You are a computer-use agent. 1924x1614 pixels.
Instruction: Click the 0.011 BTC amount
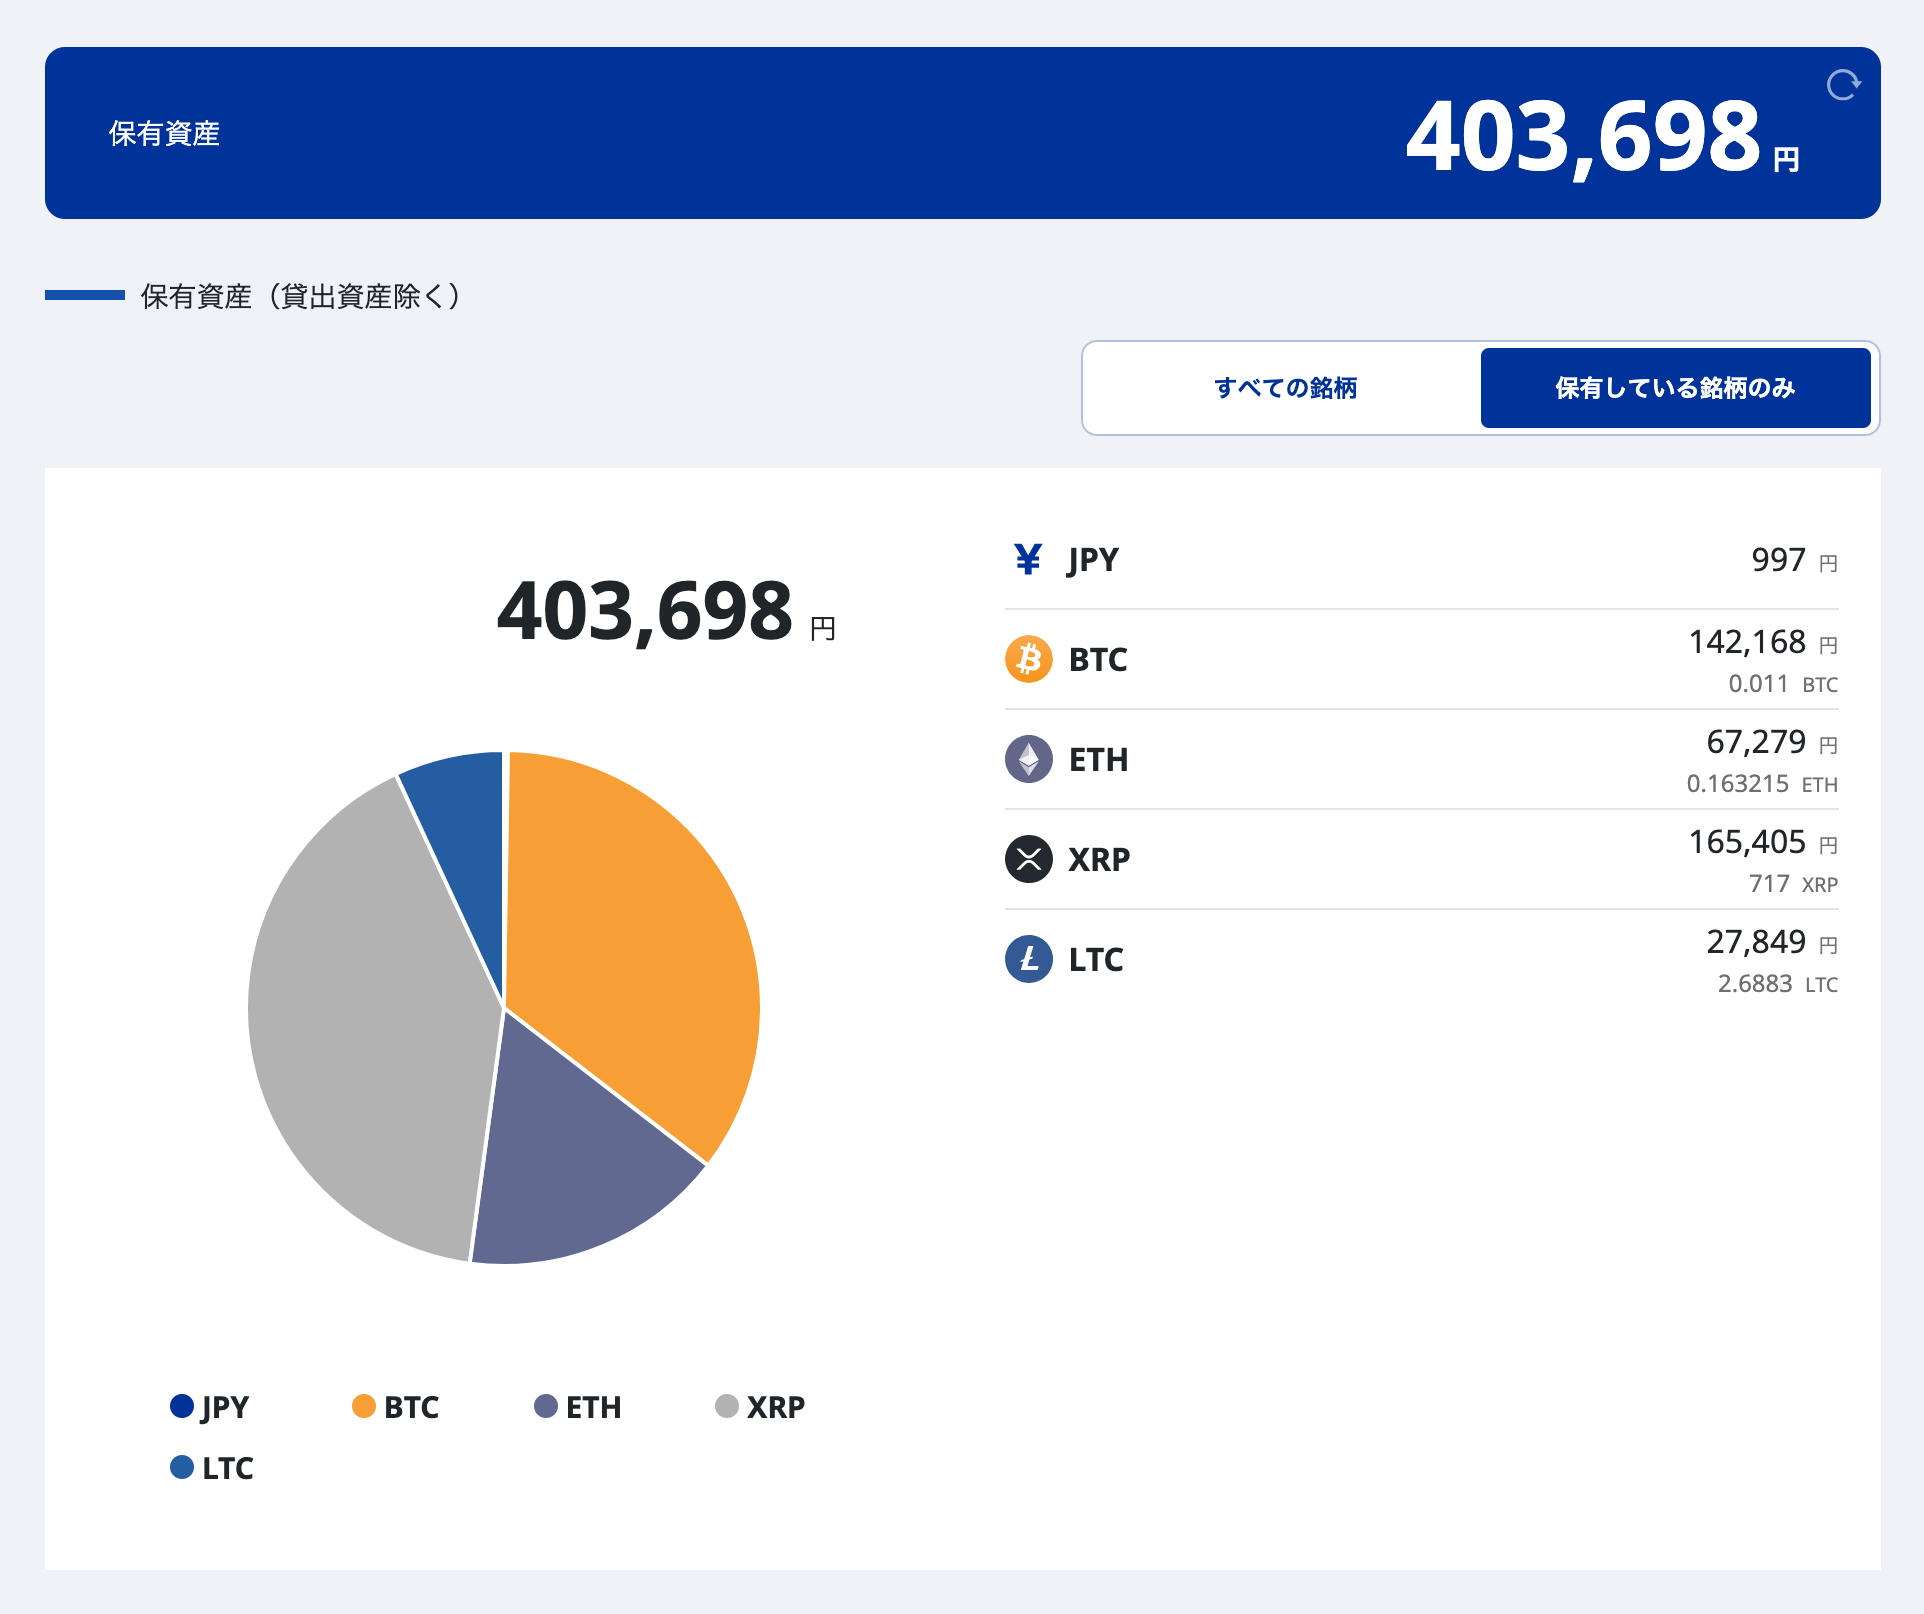[1783, 684]
